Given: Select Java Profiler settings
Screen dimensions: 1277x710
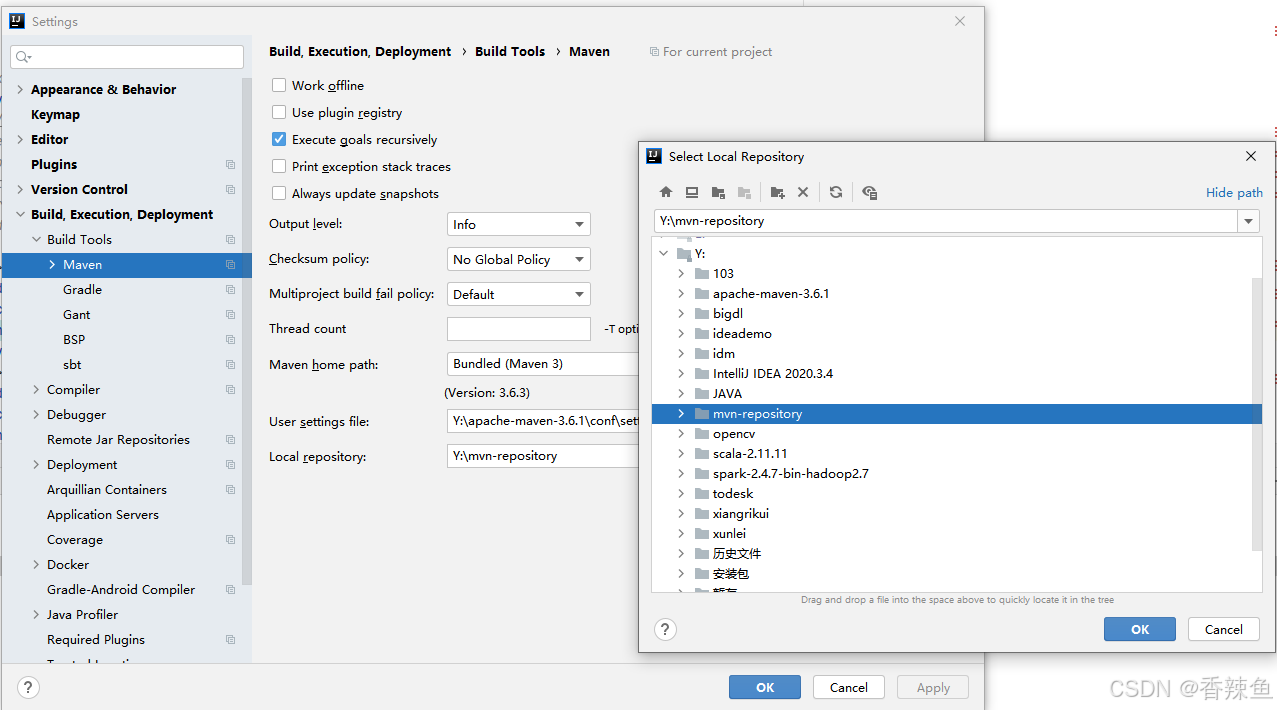Looking at the screenshot, I should (83, 614).
